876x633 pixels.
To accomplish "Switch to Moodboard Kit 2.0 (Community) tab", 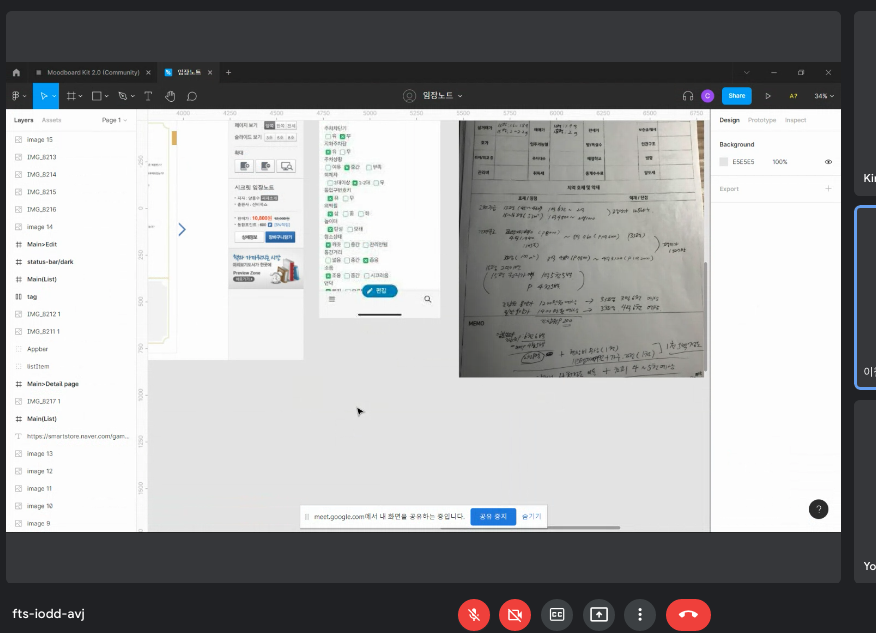I will pos(93,73).
